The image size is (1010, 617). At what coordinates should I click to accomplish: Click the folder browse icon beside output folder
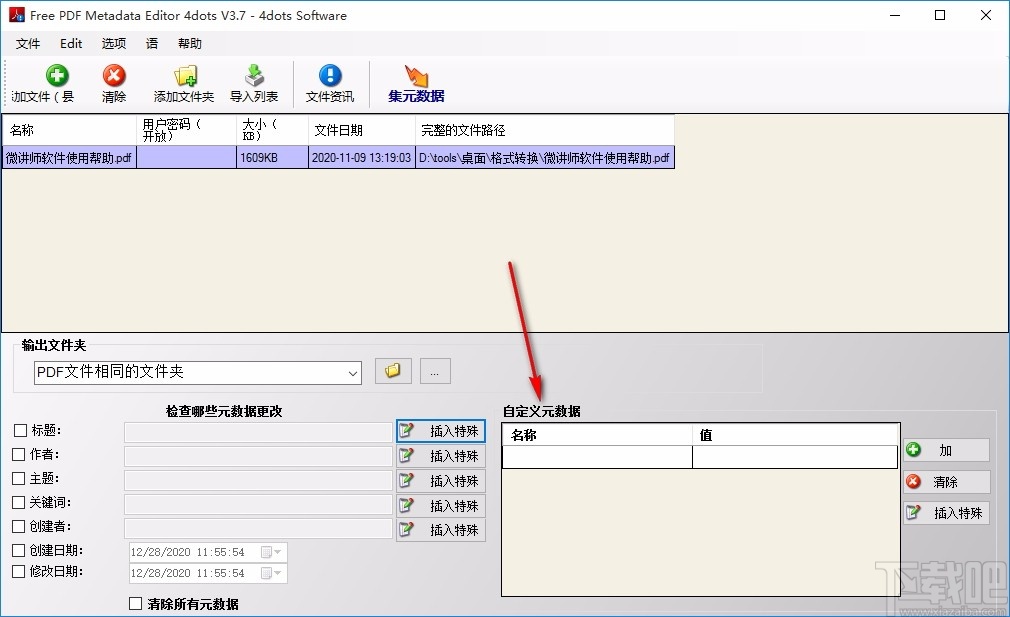click(x=392, y=371)
